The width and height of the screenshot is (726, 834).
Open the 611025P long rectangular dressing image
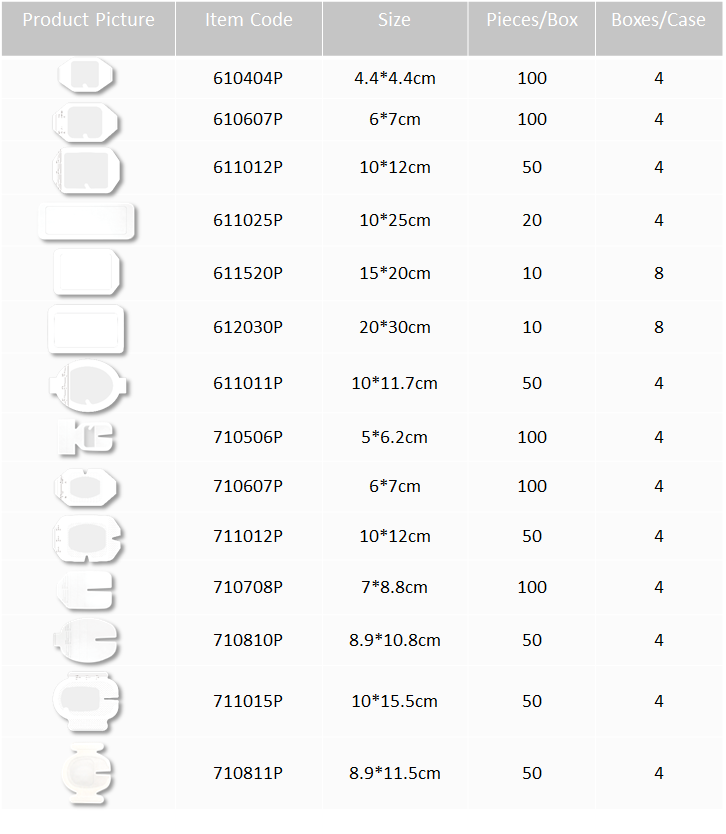(x=88, y=221)
